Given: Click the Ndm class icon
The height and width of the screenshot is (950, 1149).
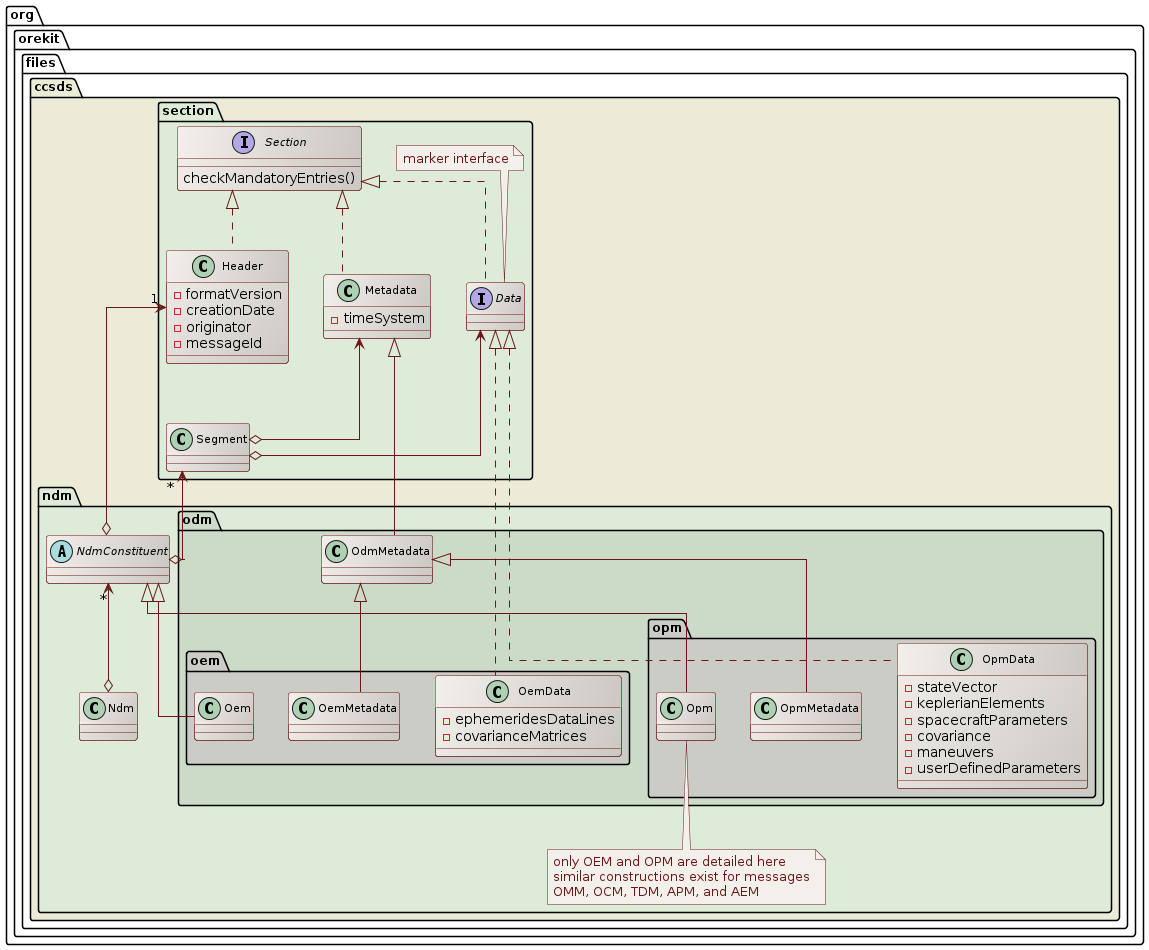Looking at the screenshot, I should [x=94, y=708].
